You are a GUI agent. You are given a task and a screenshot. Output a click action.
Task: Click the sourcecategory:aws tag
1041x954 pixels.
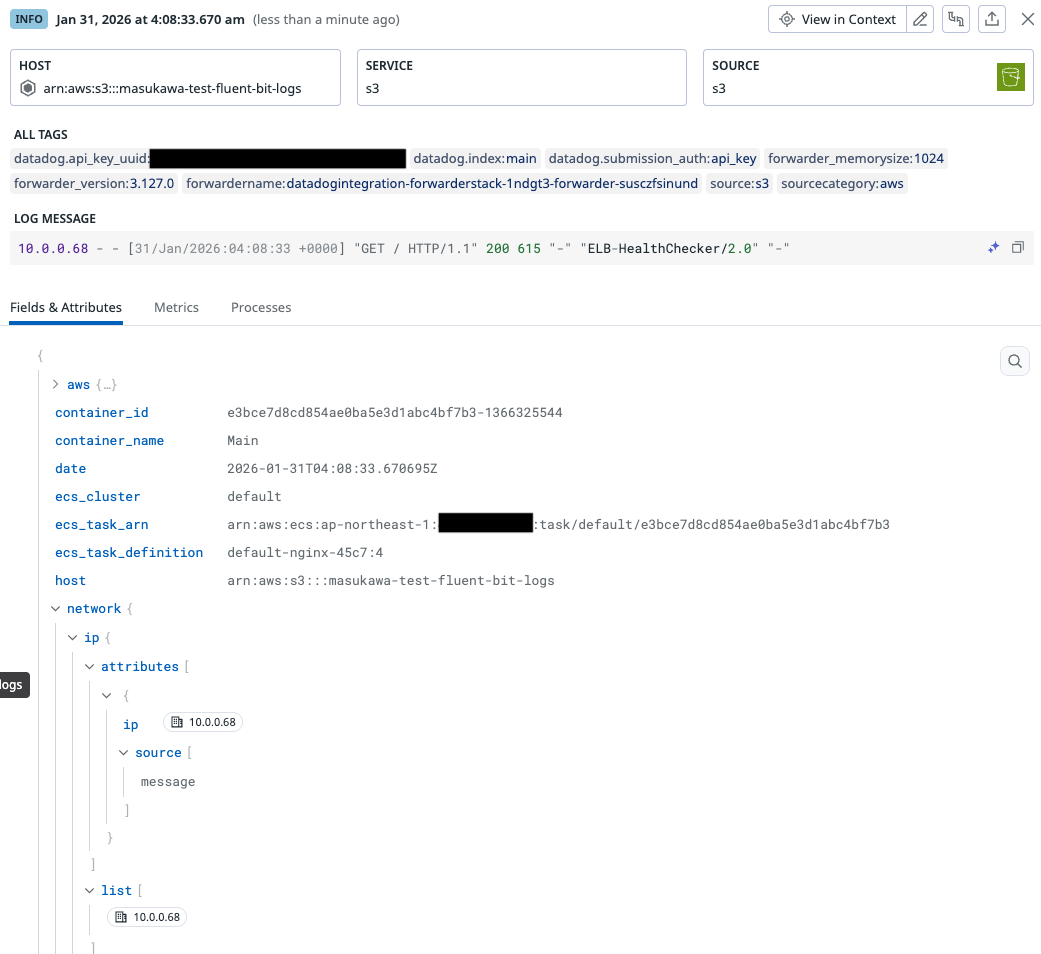841,184
